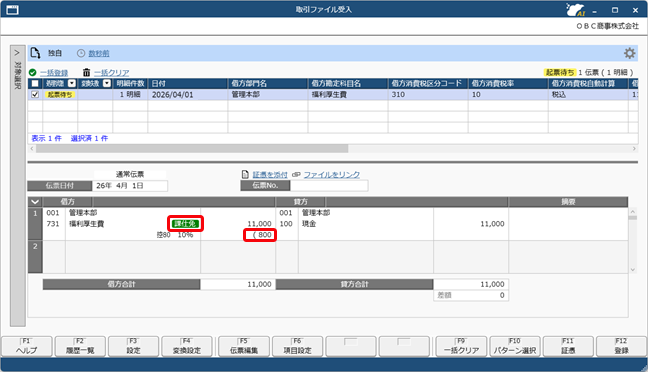Click the 日付 column header
Image resolution: width=648 pixels, height=372 pixels.
(188, 83)
